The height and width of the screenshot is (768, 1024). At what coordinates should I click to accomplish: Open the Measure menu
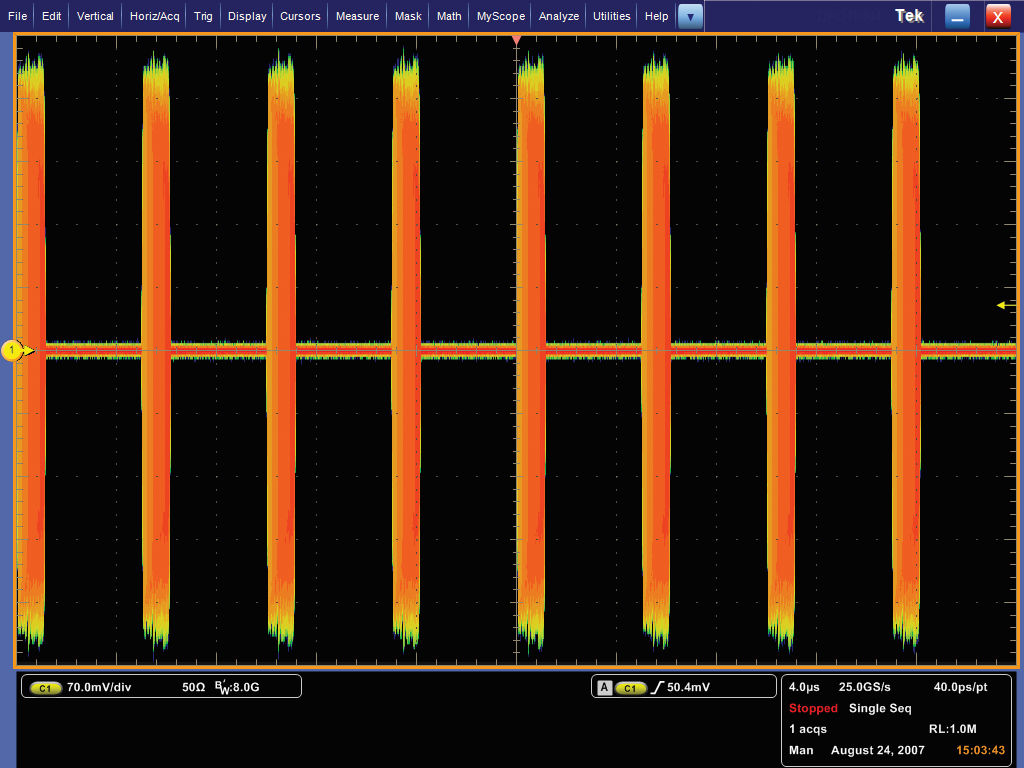(357, 16)
